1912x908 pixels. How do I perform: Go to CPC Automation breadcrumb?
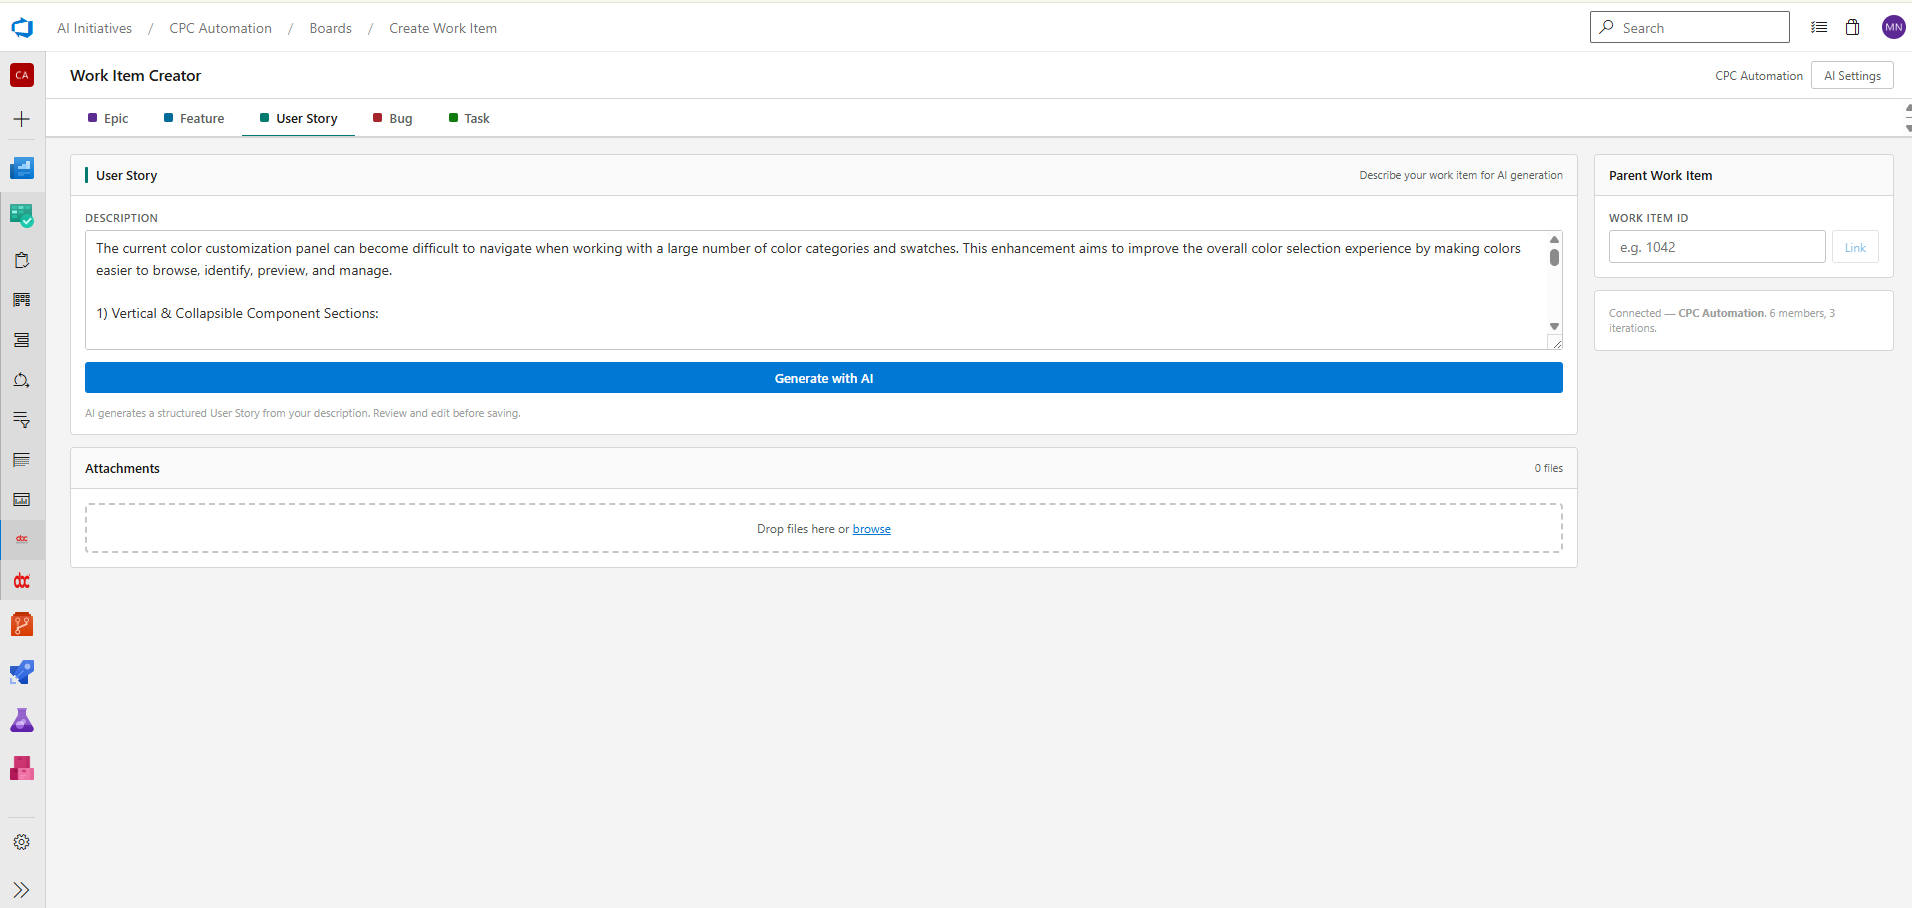click(x=220, y=28)
